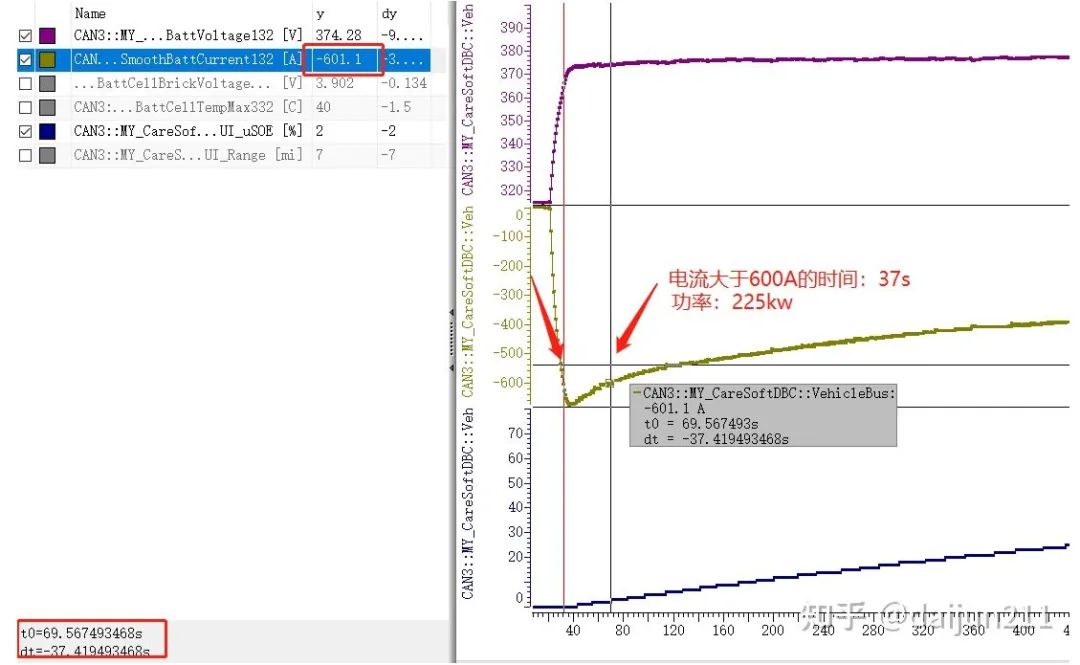Uncheck the UI_uSOE signal checkbox
Viewport: 1080px width, 665px height.
click(x=25, y=131)
